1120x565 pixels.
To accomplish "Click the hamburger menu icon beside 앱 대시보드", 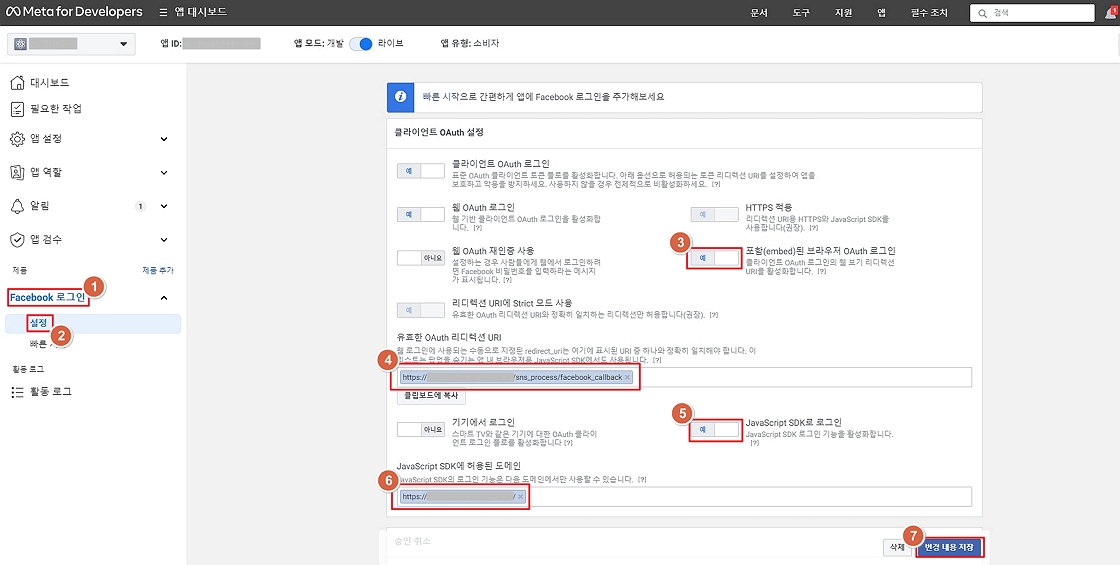I will coord(164,13).
